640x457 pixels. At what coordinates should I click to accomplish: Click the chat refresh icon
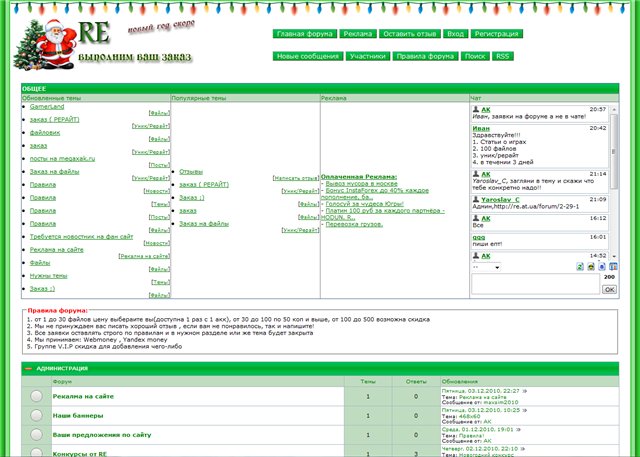[x=578, y=267]
